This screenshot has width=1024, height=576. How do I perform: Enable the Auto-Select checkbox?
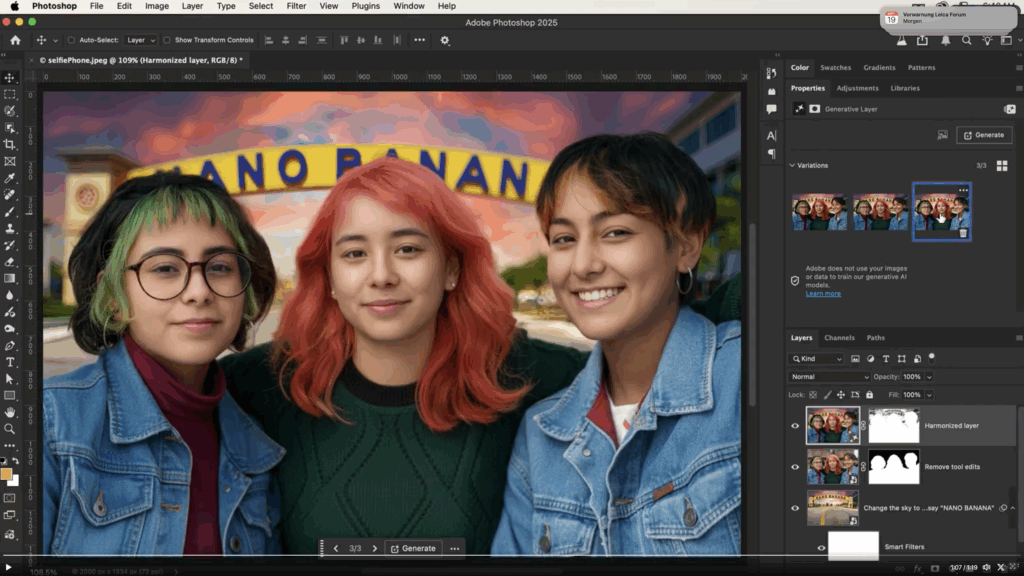tap(71, 40)
